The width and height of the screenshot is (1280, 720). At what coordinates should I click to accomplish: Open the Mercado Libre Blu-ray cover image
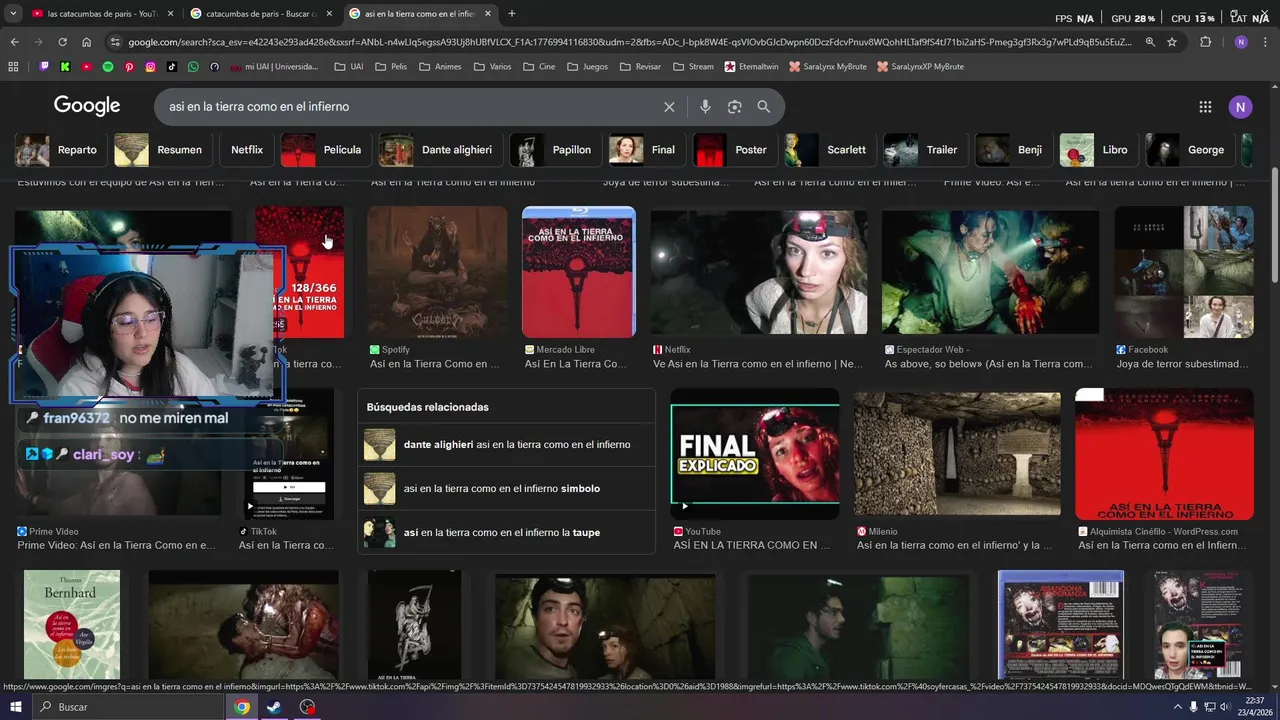pyautogui.click(x=578, y=272)
